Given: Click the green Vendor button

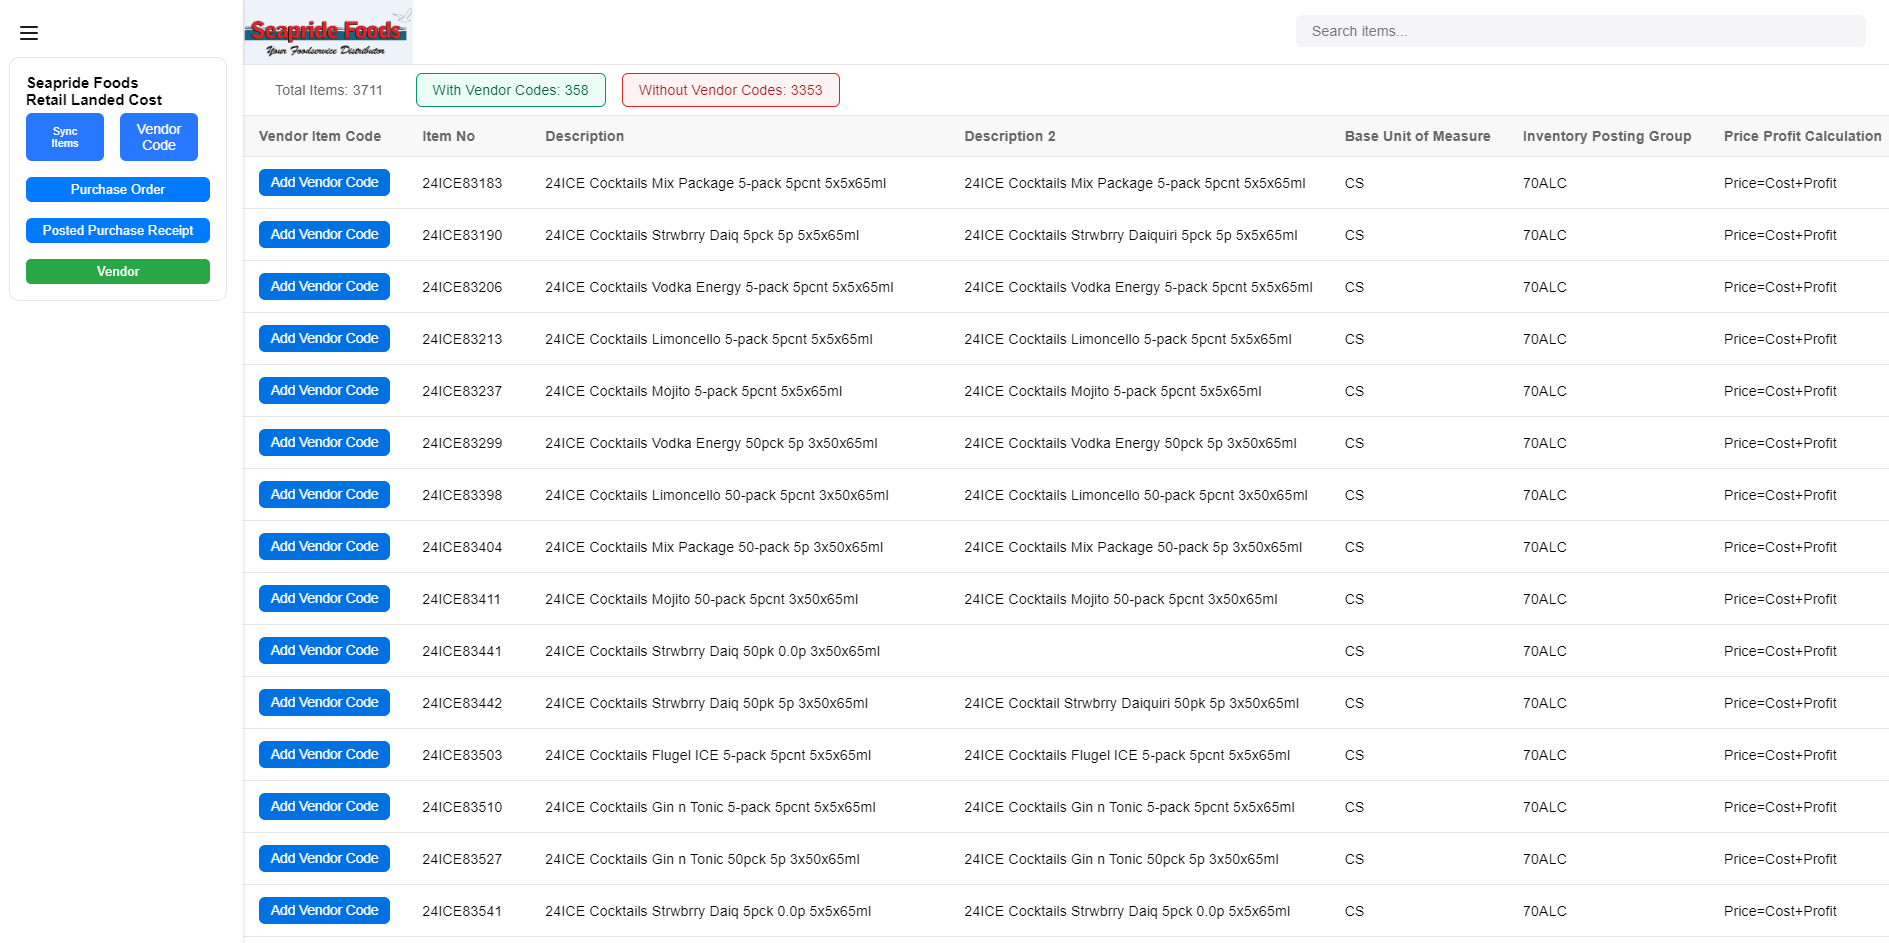Looking at the screenshot, I should pyautogui.click(x=118, y=271).
